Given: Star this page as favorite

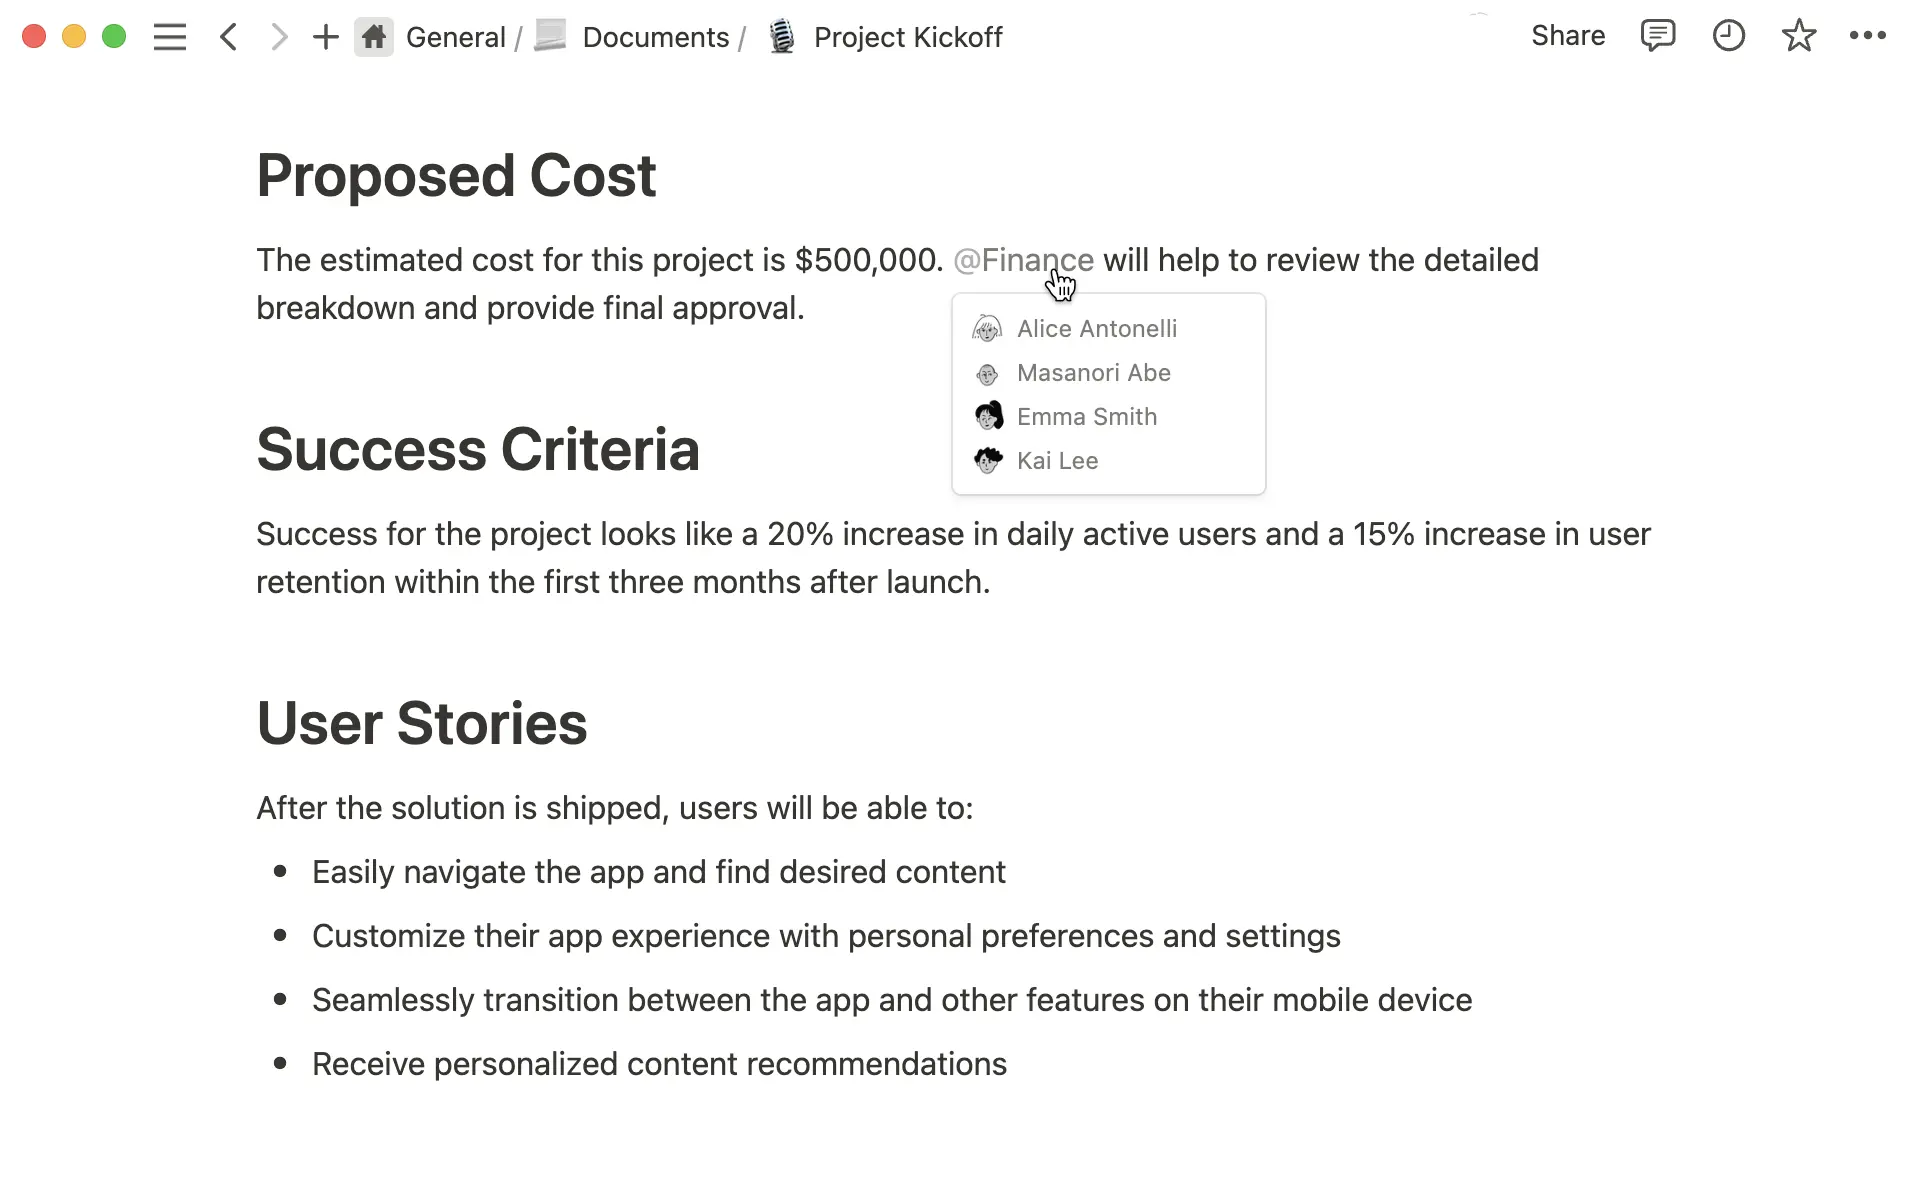Looking at the screenshot, I should point(1798,36).
